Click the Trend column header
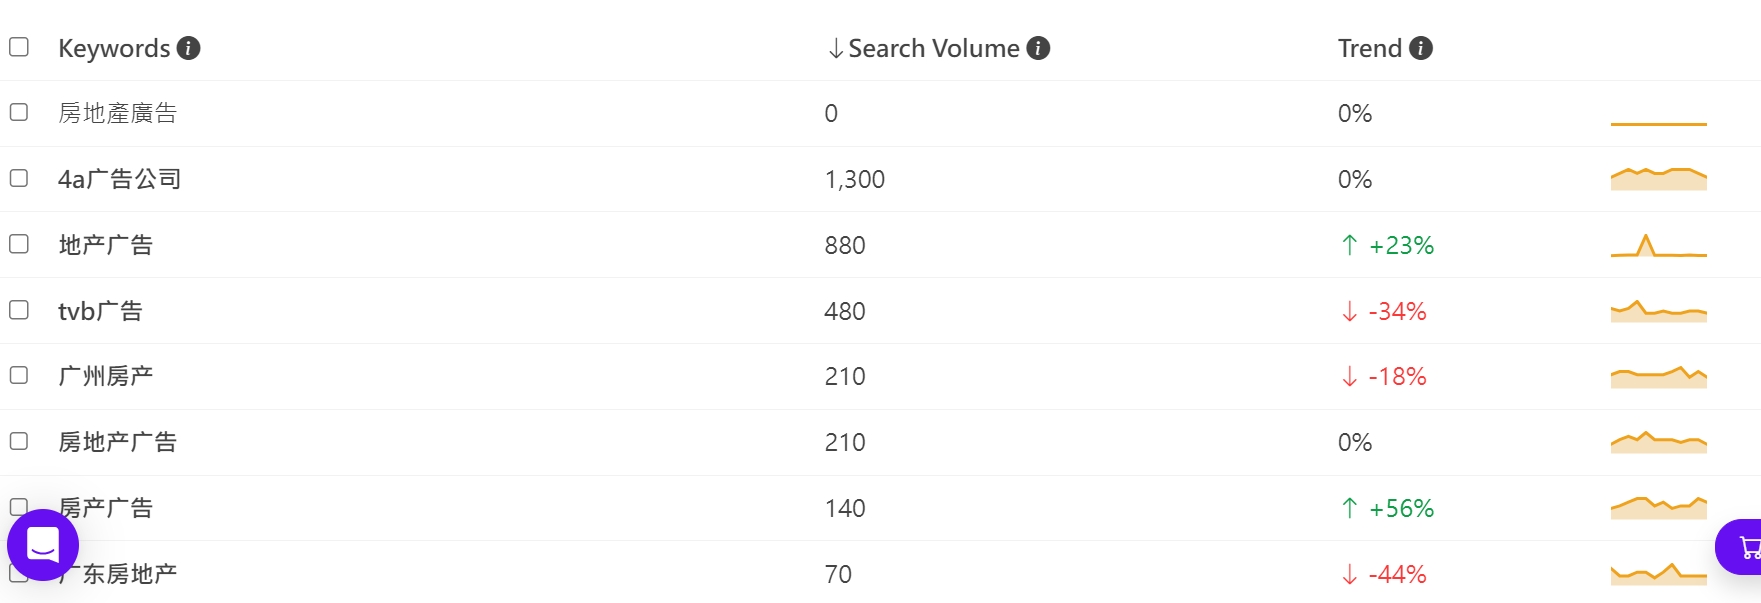 (x=1369, y=48)
